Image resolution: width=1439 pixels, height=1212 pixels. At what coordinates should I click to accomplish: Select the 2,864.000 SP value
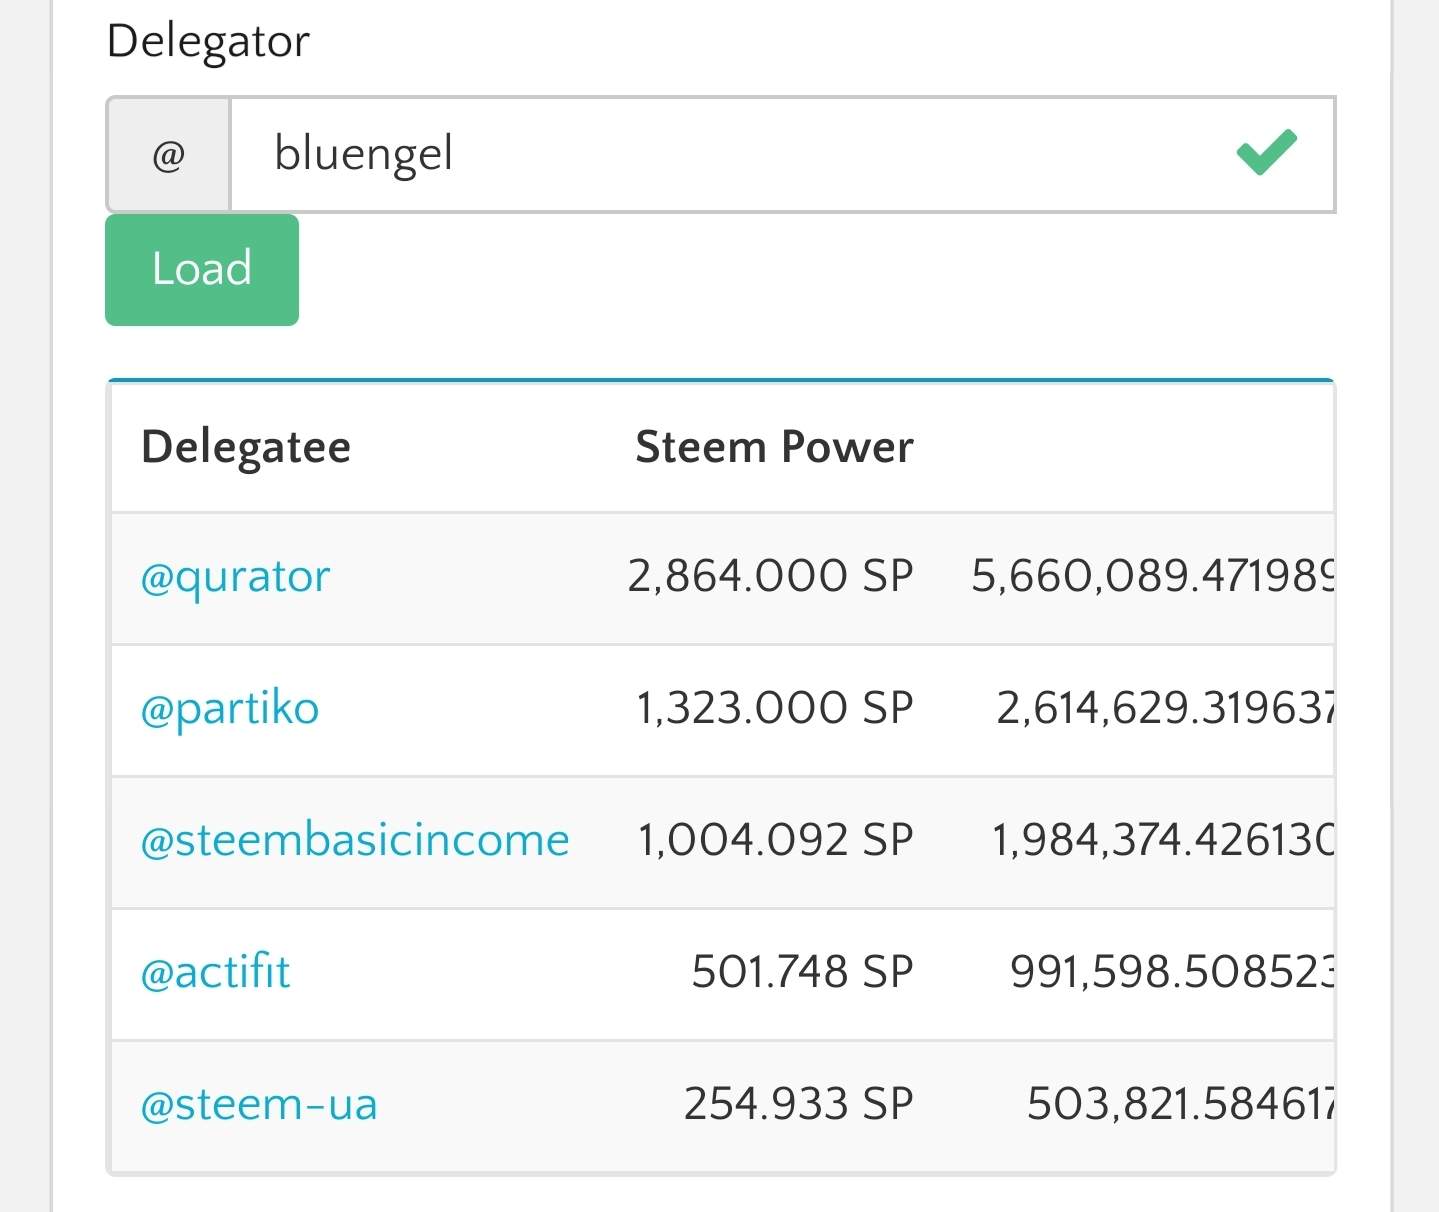point(770,577)
